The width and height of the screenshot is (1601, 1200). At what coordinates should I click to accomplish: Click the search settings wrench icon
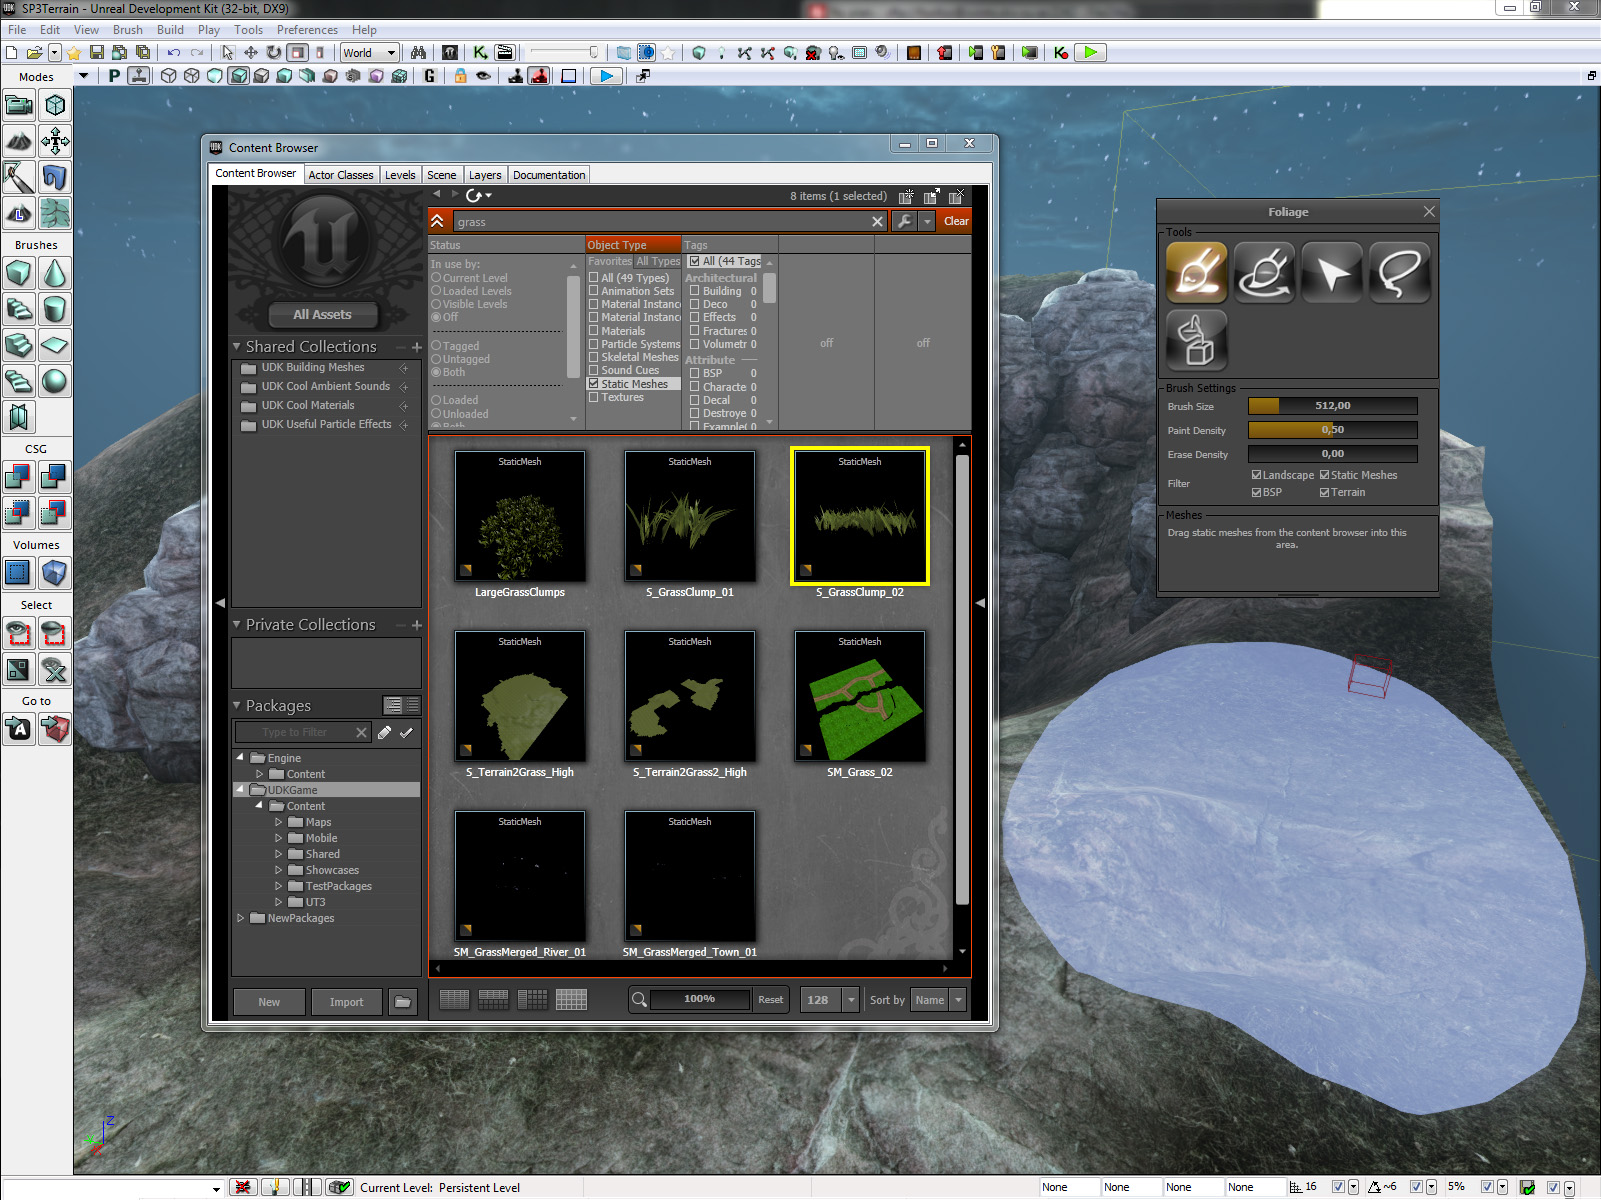[904, 221]
